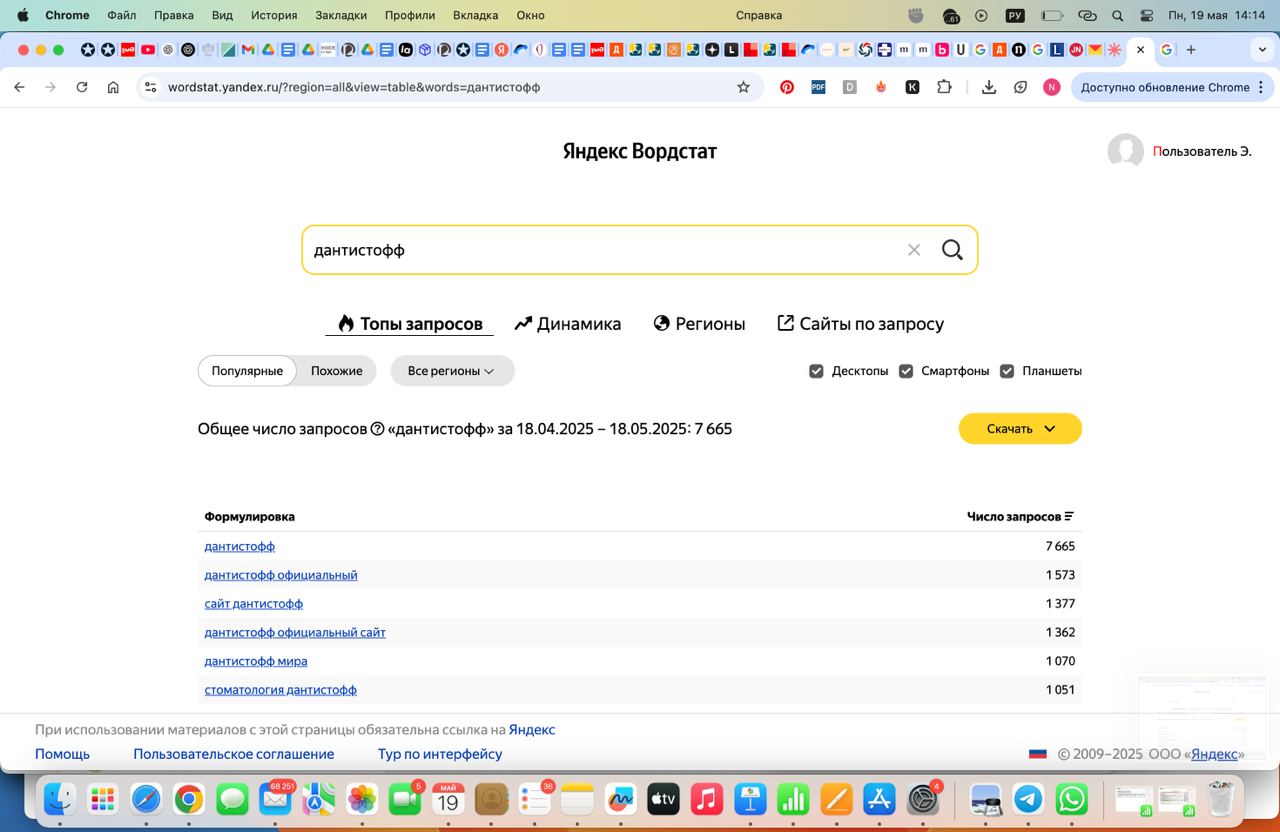
Task: Open the Сайты по запросу tab
Action: (x=861, y=324)
